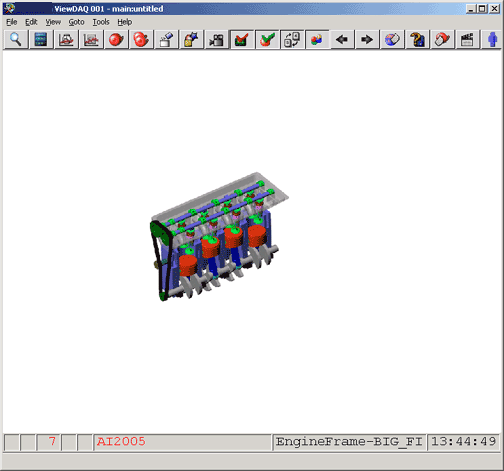Open the server rack toolbar icon

click(41, 40)
